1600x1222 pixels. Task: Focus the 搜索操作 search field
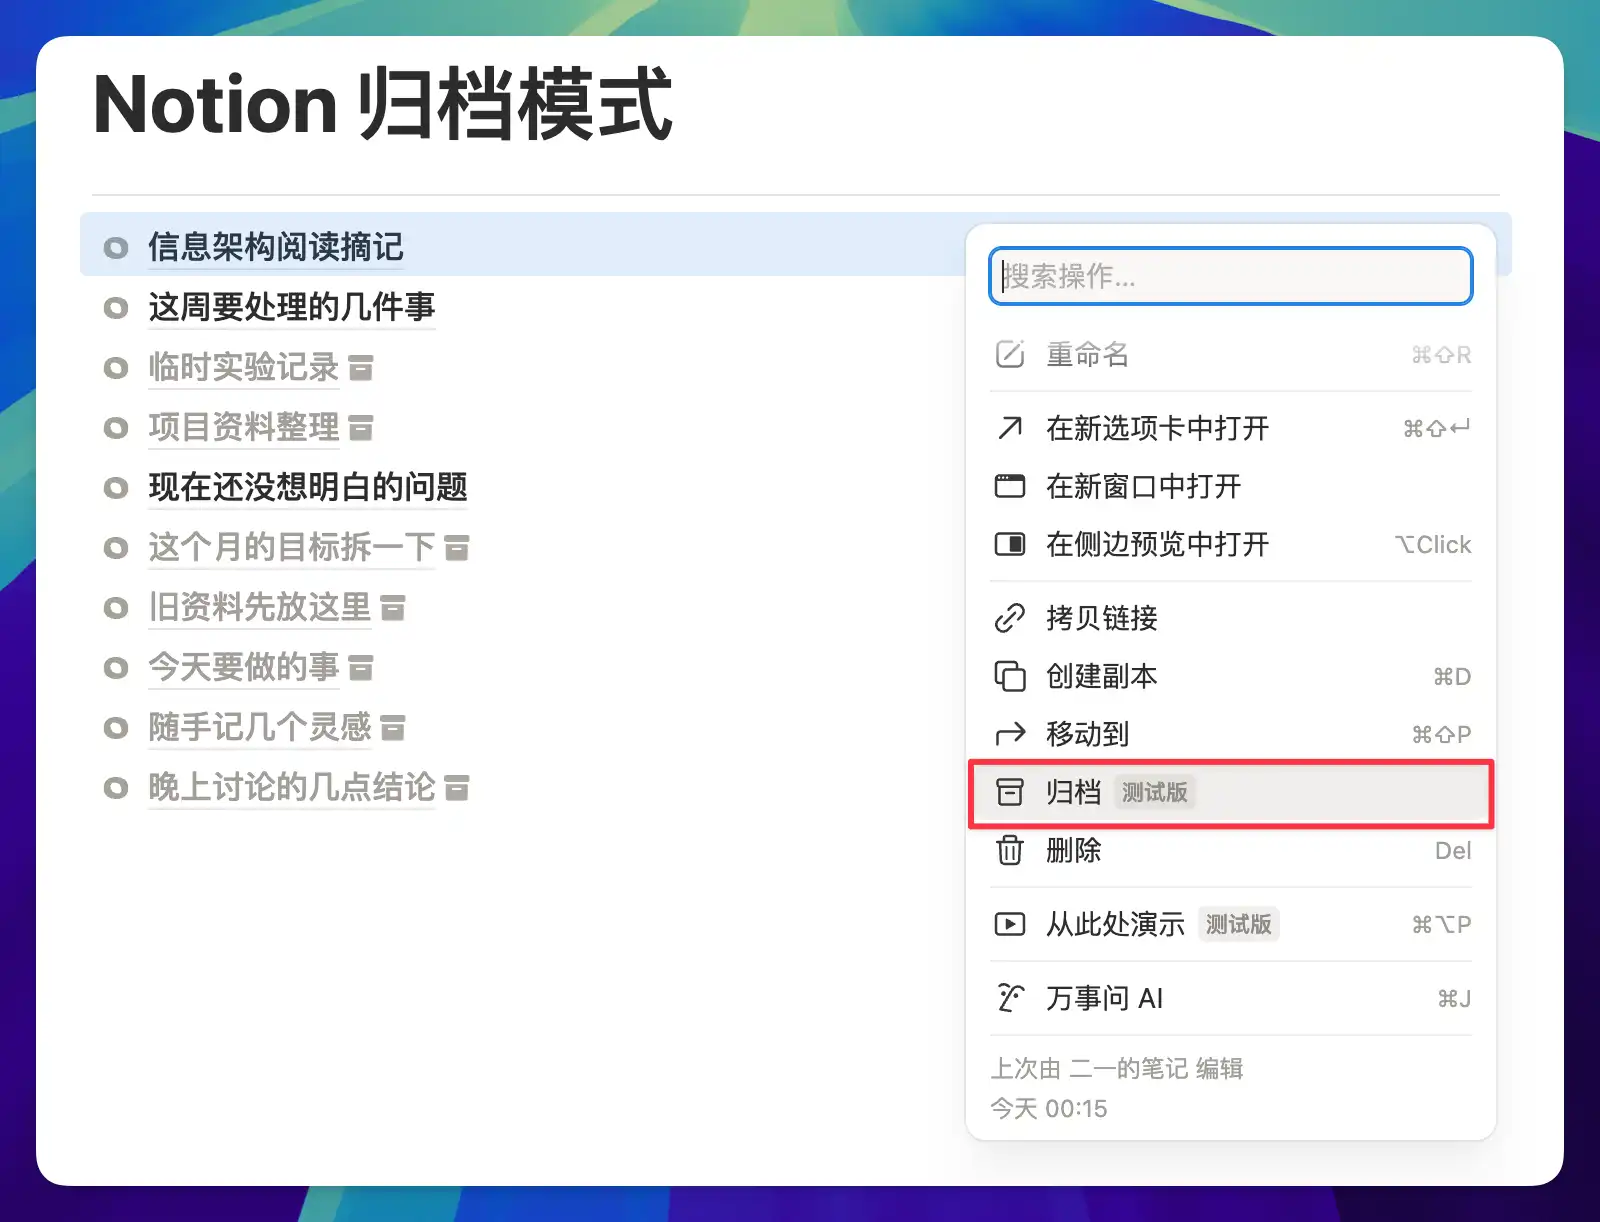pyautogui.click(x=1230, y=276)
